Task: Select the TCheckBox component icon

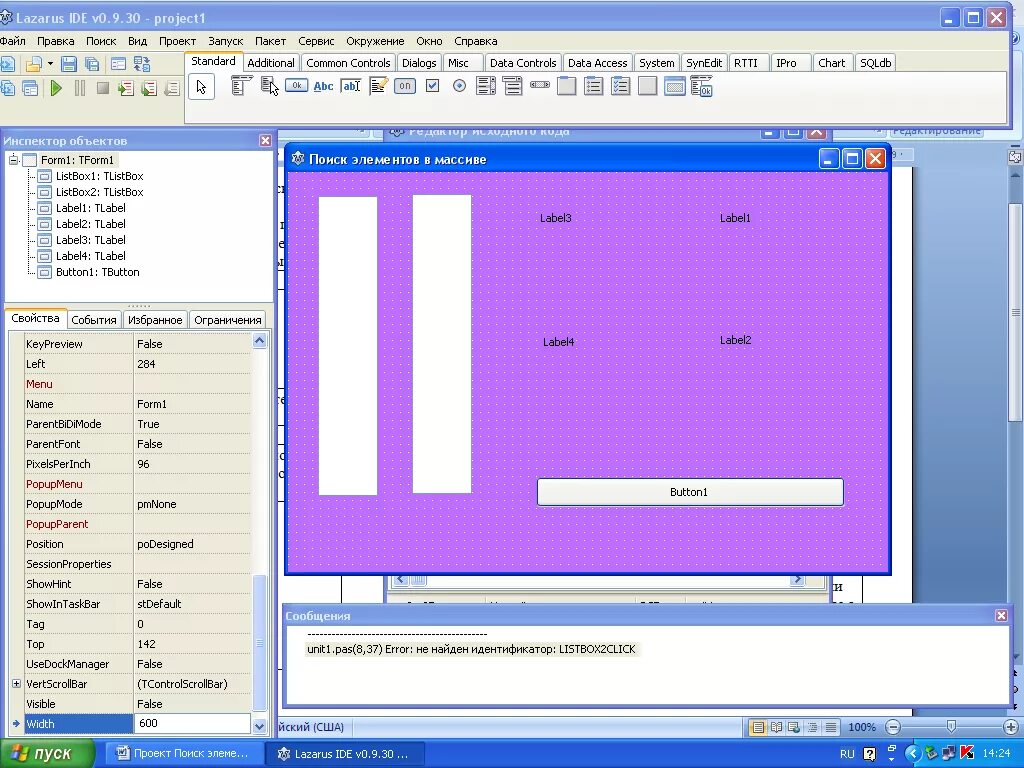Action: [x=432, y=86]
